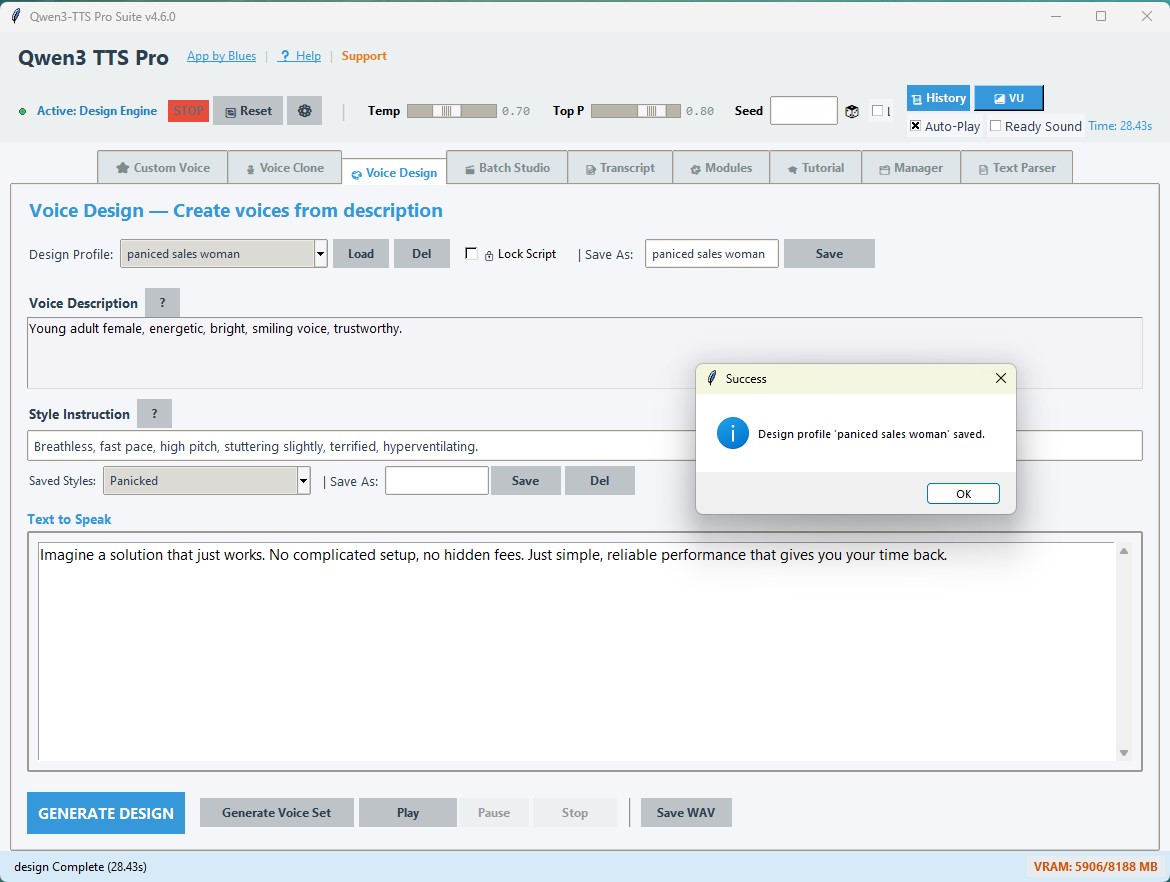The image size is (1170, 882).
Task: Click the random seed dice icon
Action: click(852, 112)
